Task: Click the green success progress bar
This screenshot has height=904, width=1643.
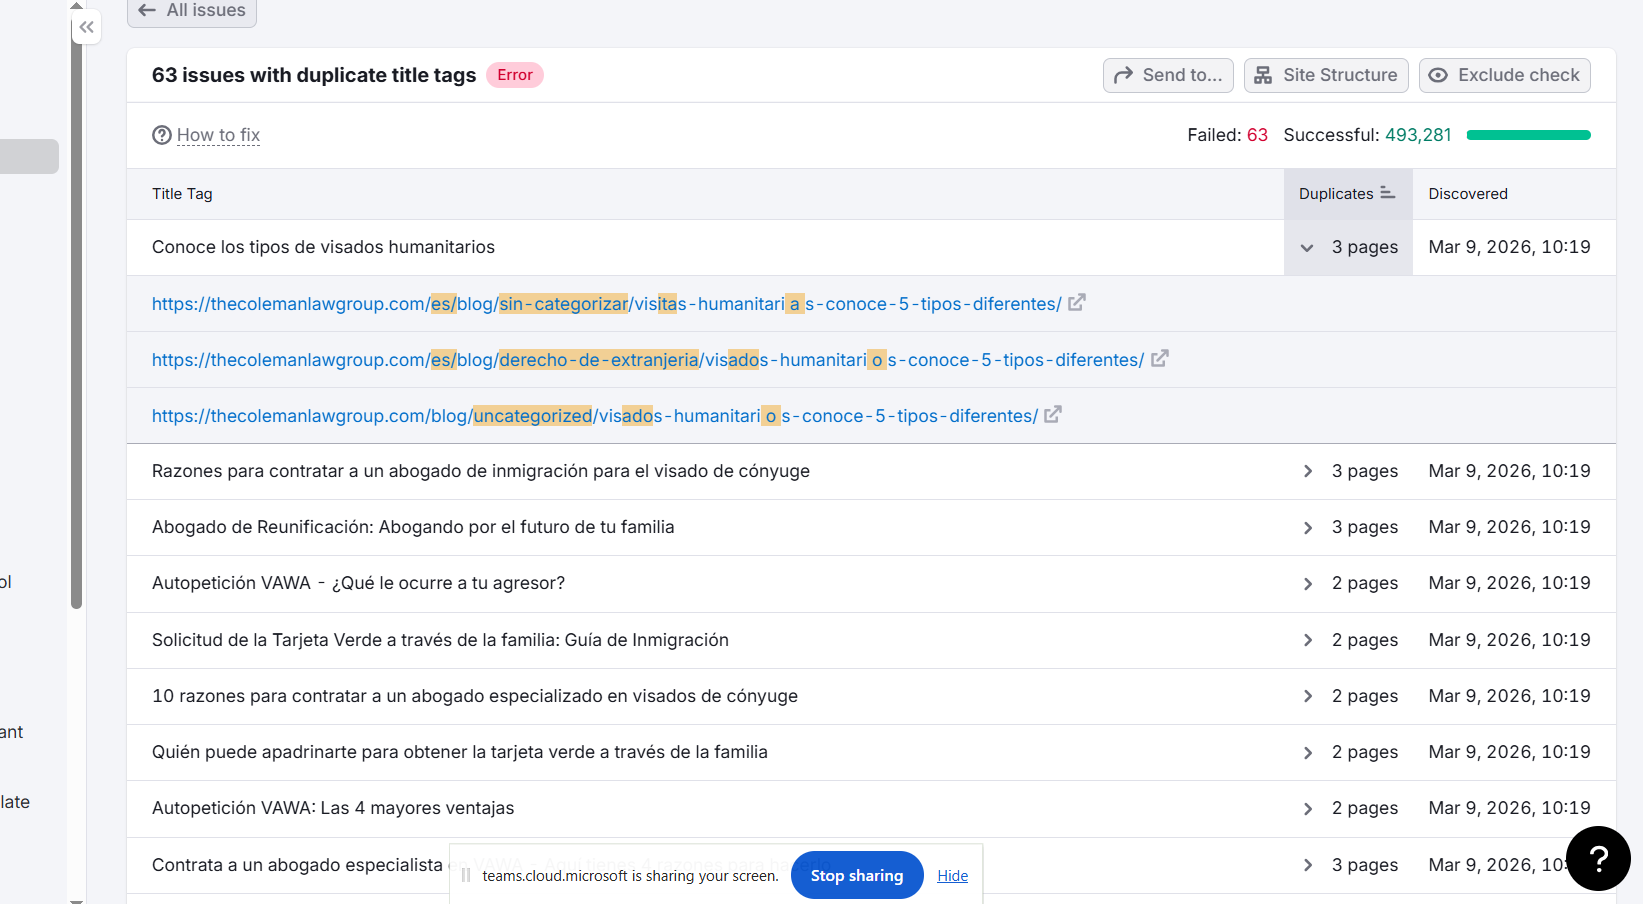Action: [x=1528, y=135]
